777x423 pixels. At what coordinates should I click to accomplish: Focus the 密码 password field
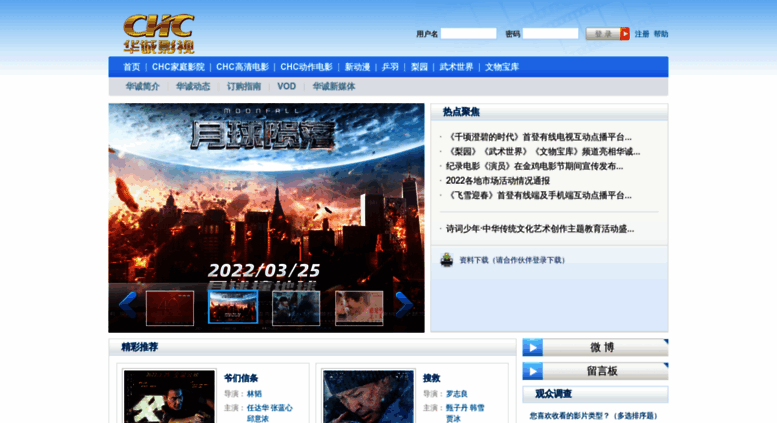(550, 34)
